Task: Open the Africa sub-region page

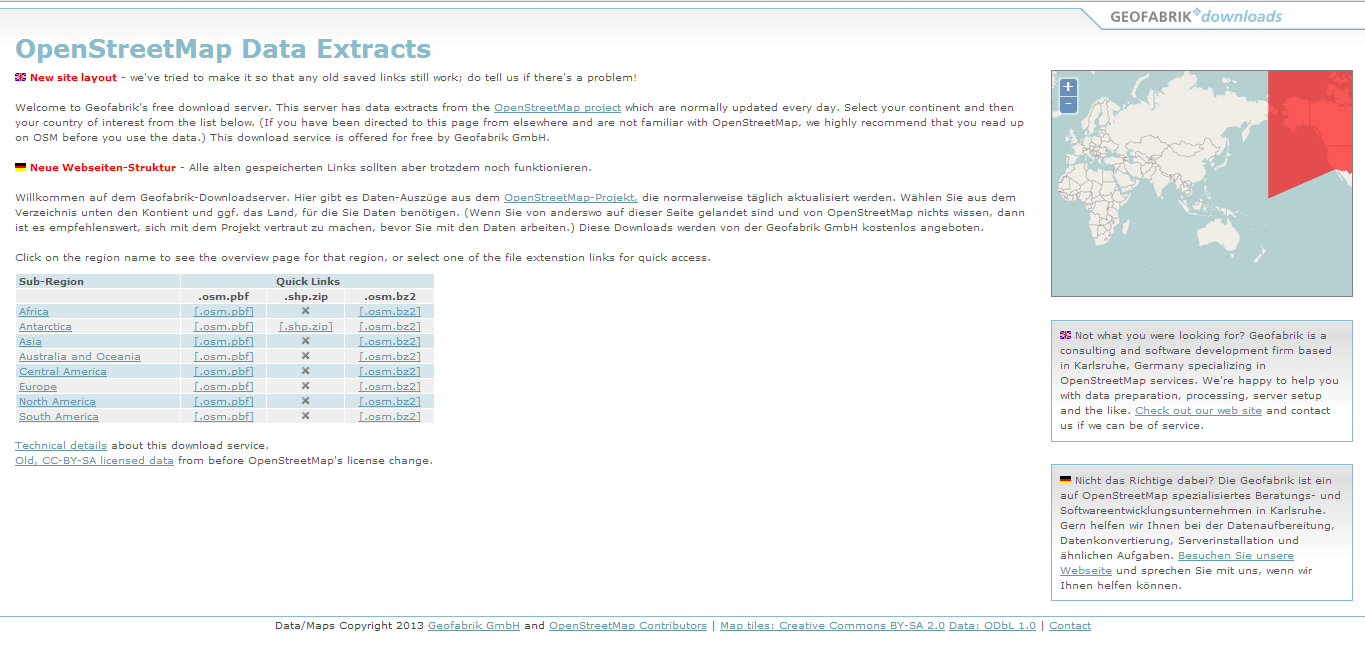Action: coord(34,312)
